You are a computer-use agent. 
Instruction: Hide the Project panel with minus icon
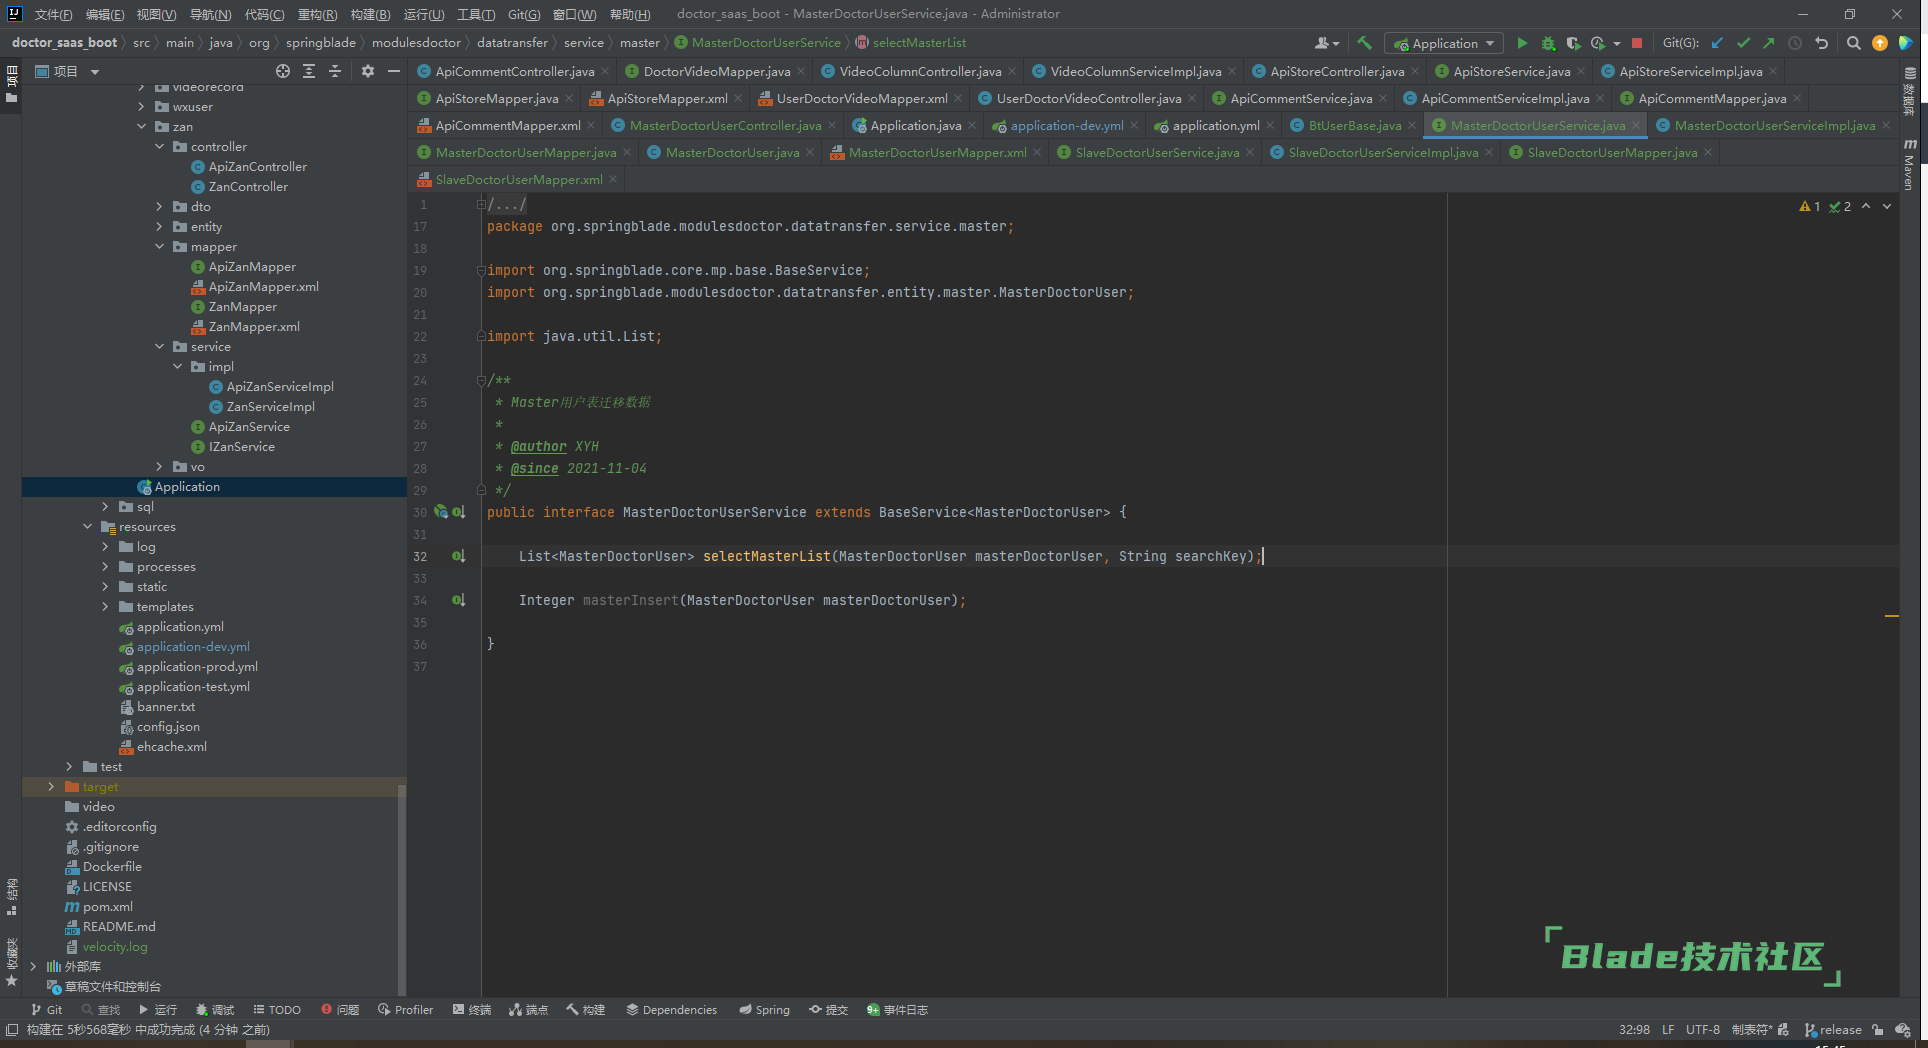pyautogui.click(x=394, y=71)
